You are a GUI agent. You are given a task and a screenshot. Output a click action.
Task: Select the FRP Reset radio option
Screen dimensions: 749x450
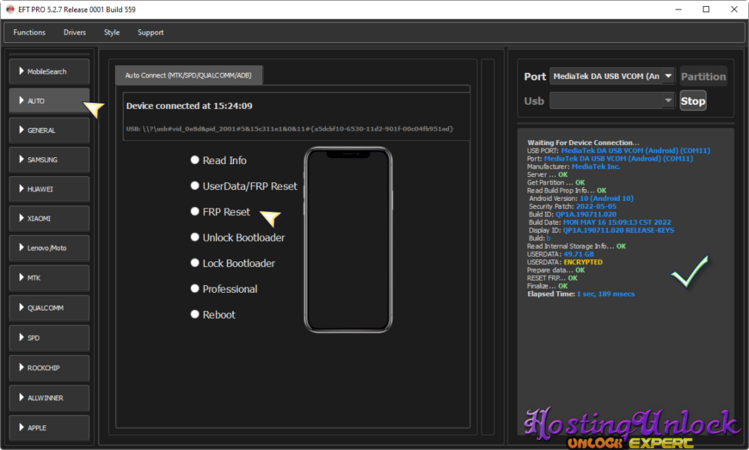click(x=195, y=212)
